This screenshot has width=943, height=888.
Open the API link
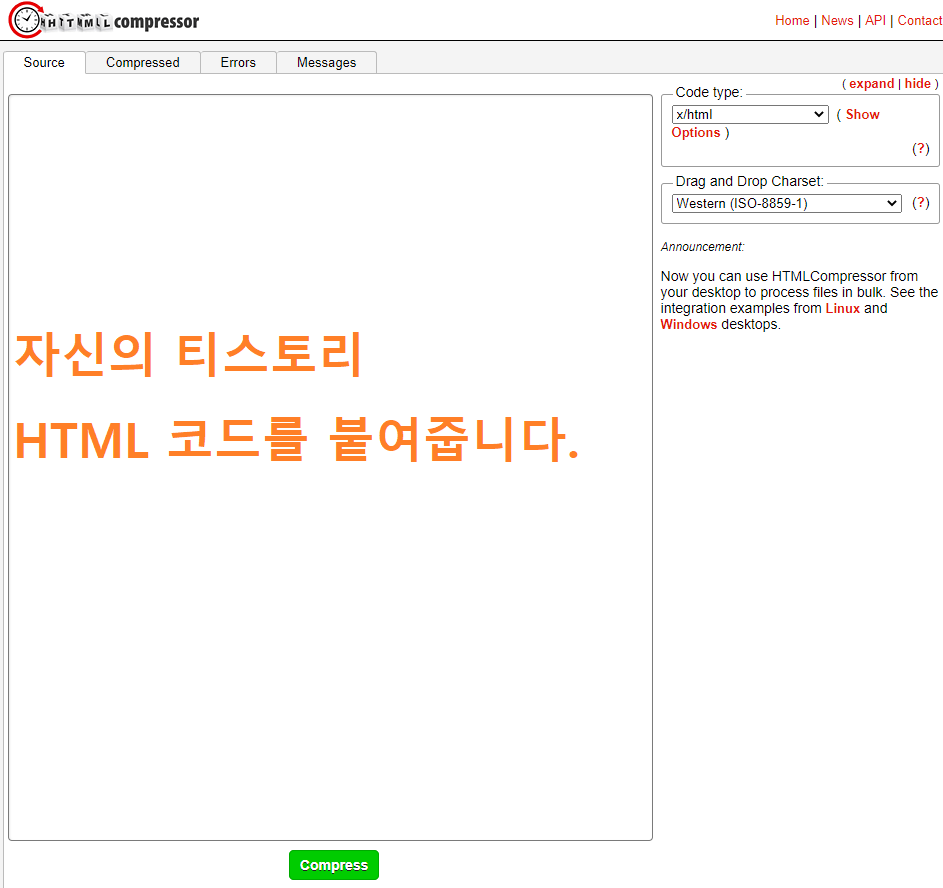pyautogui.click(x=875, y=20)
